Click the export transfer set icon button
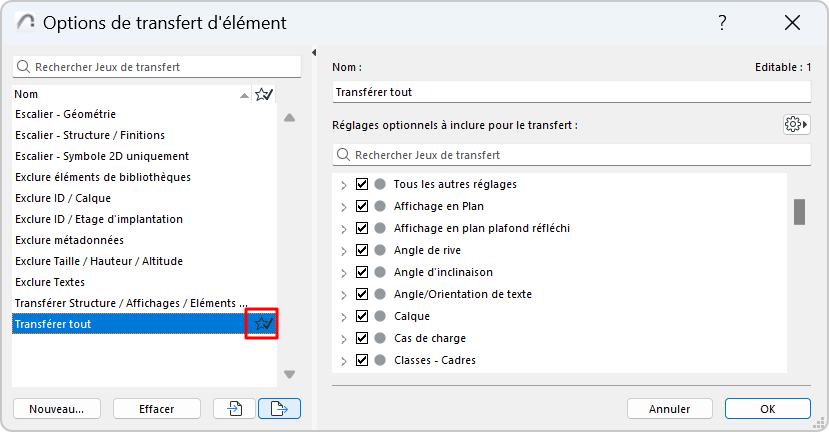Screen dimensions: 829x432 click(280, 408)
